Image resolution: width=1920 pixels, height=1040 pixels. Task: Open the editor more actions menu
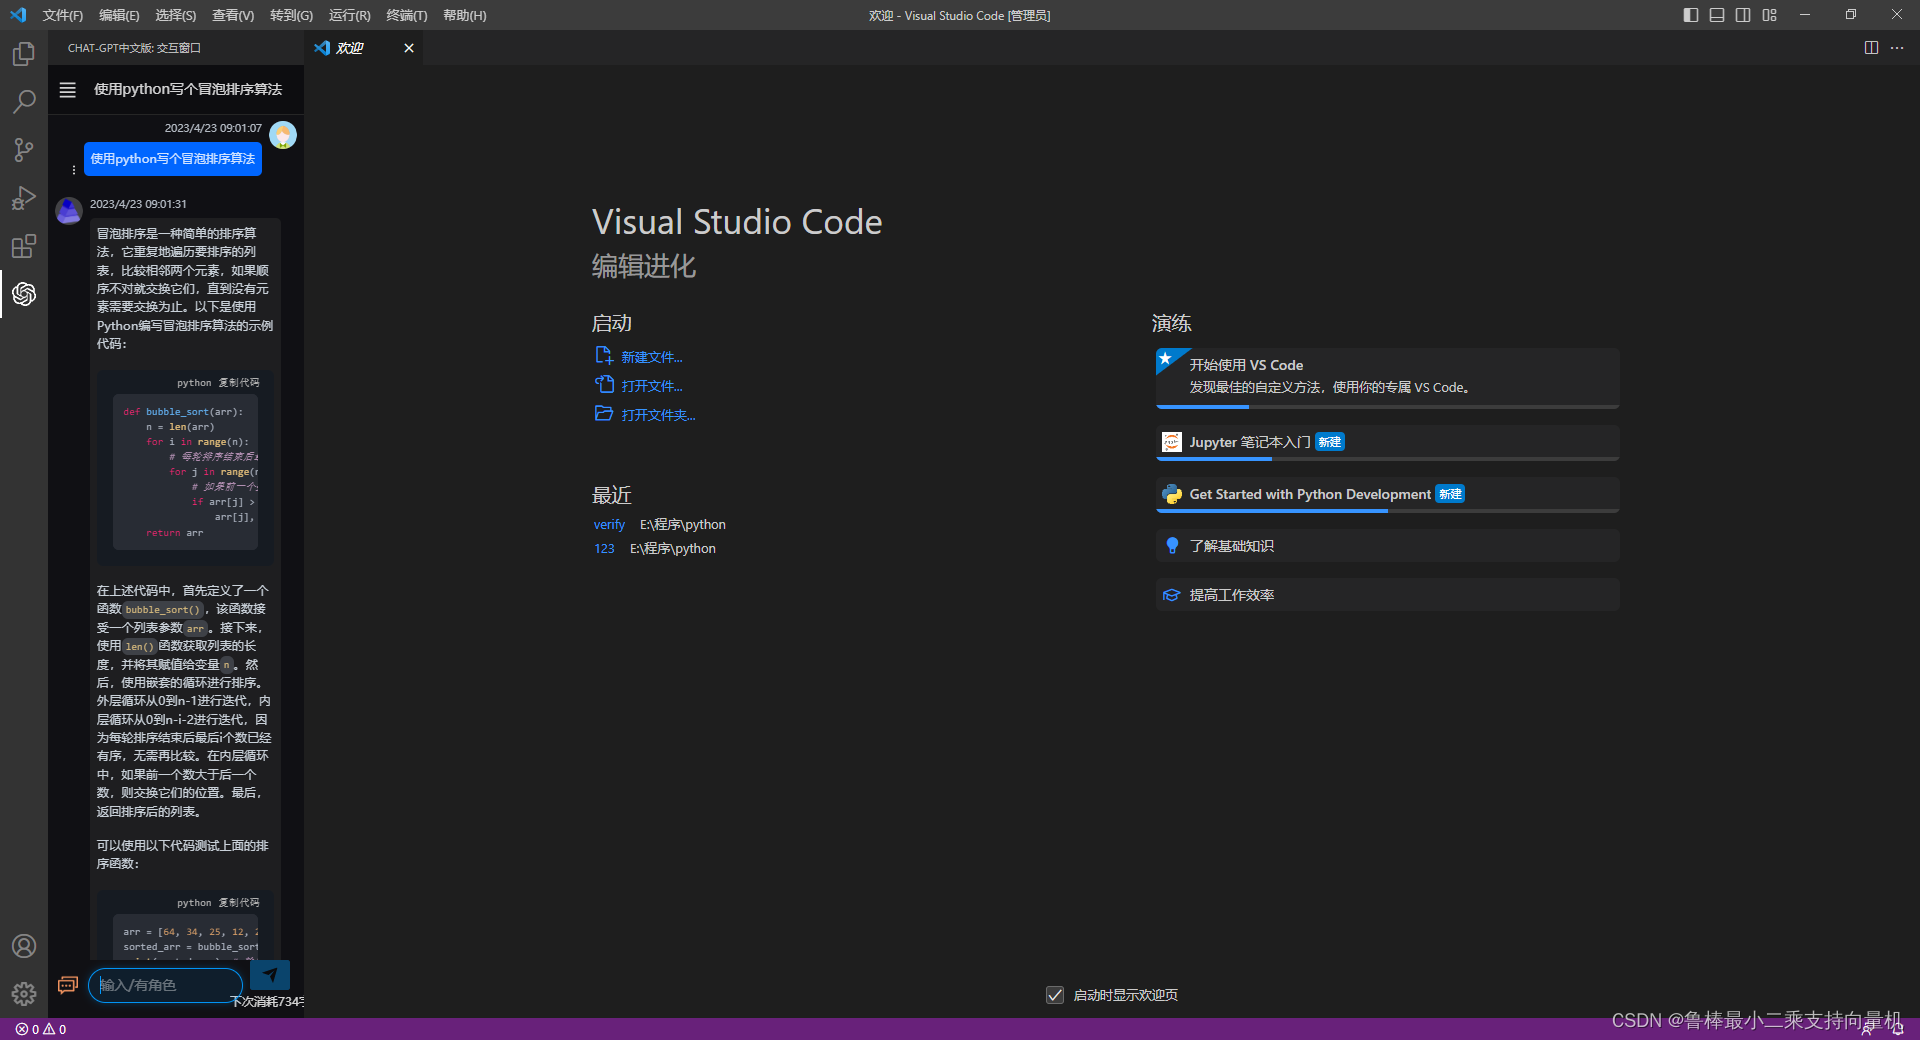pyautogui.click(x=1897, y=48)
